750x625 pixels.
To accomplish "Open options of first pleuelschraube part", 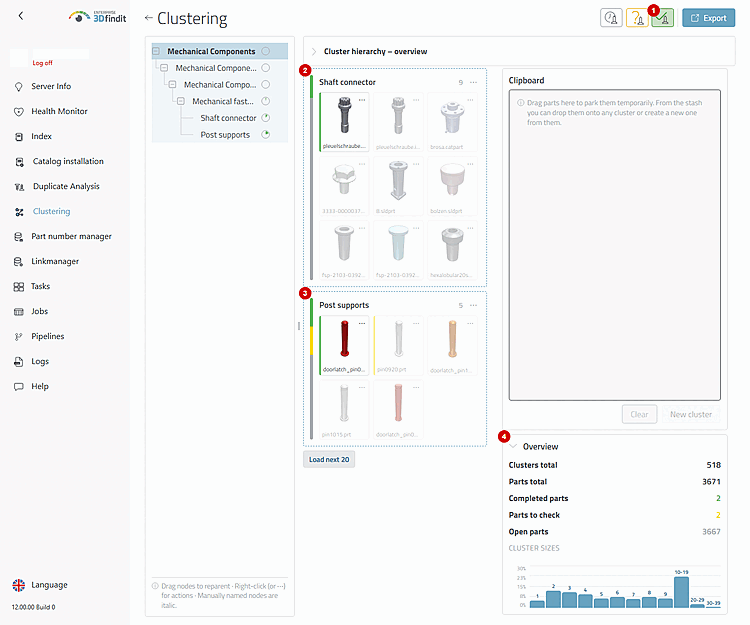I will pos(362,100).
